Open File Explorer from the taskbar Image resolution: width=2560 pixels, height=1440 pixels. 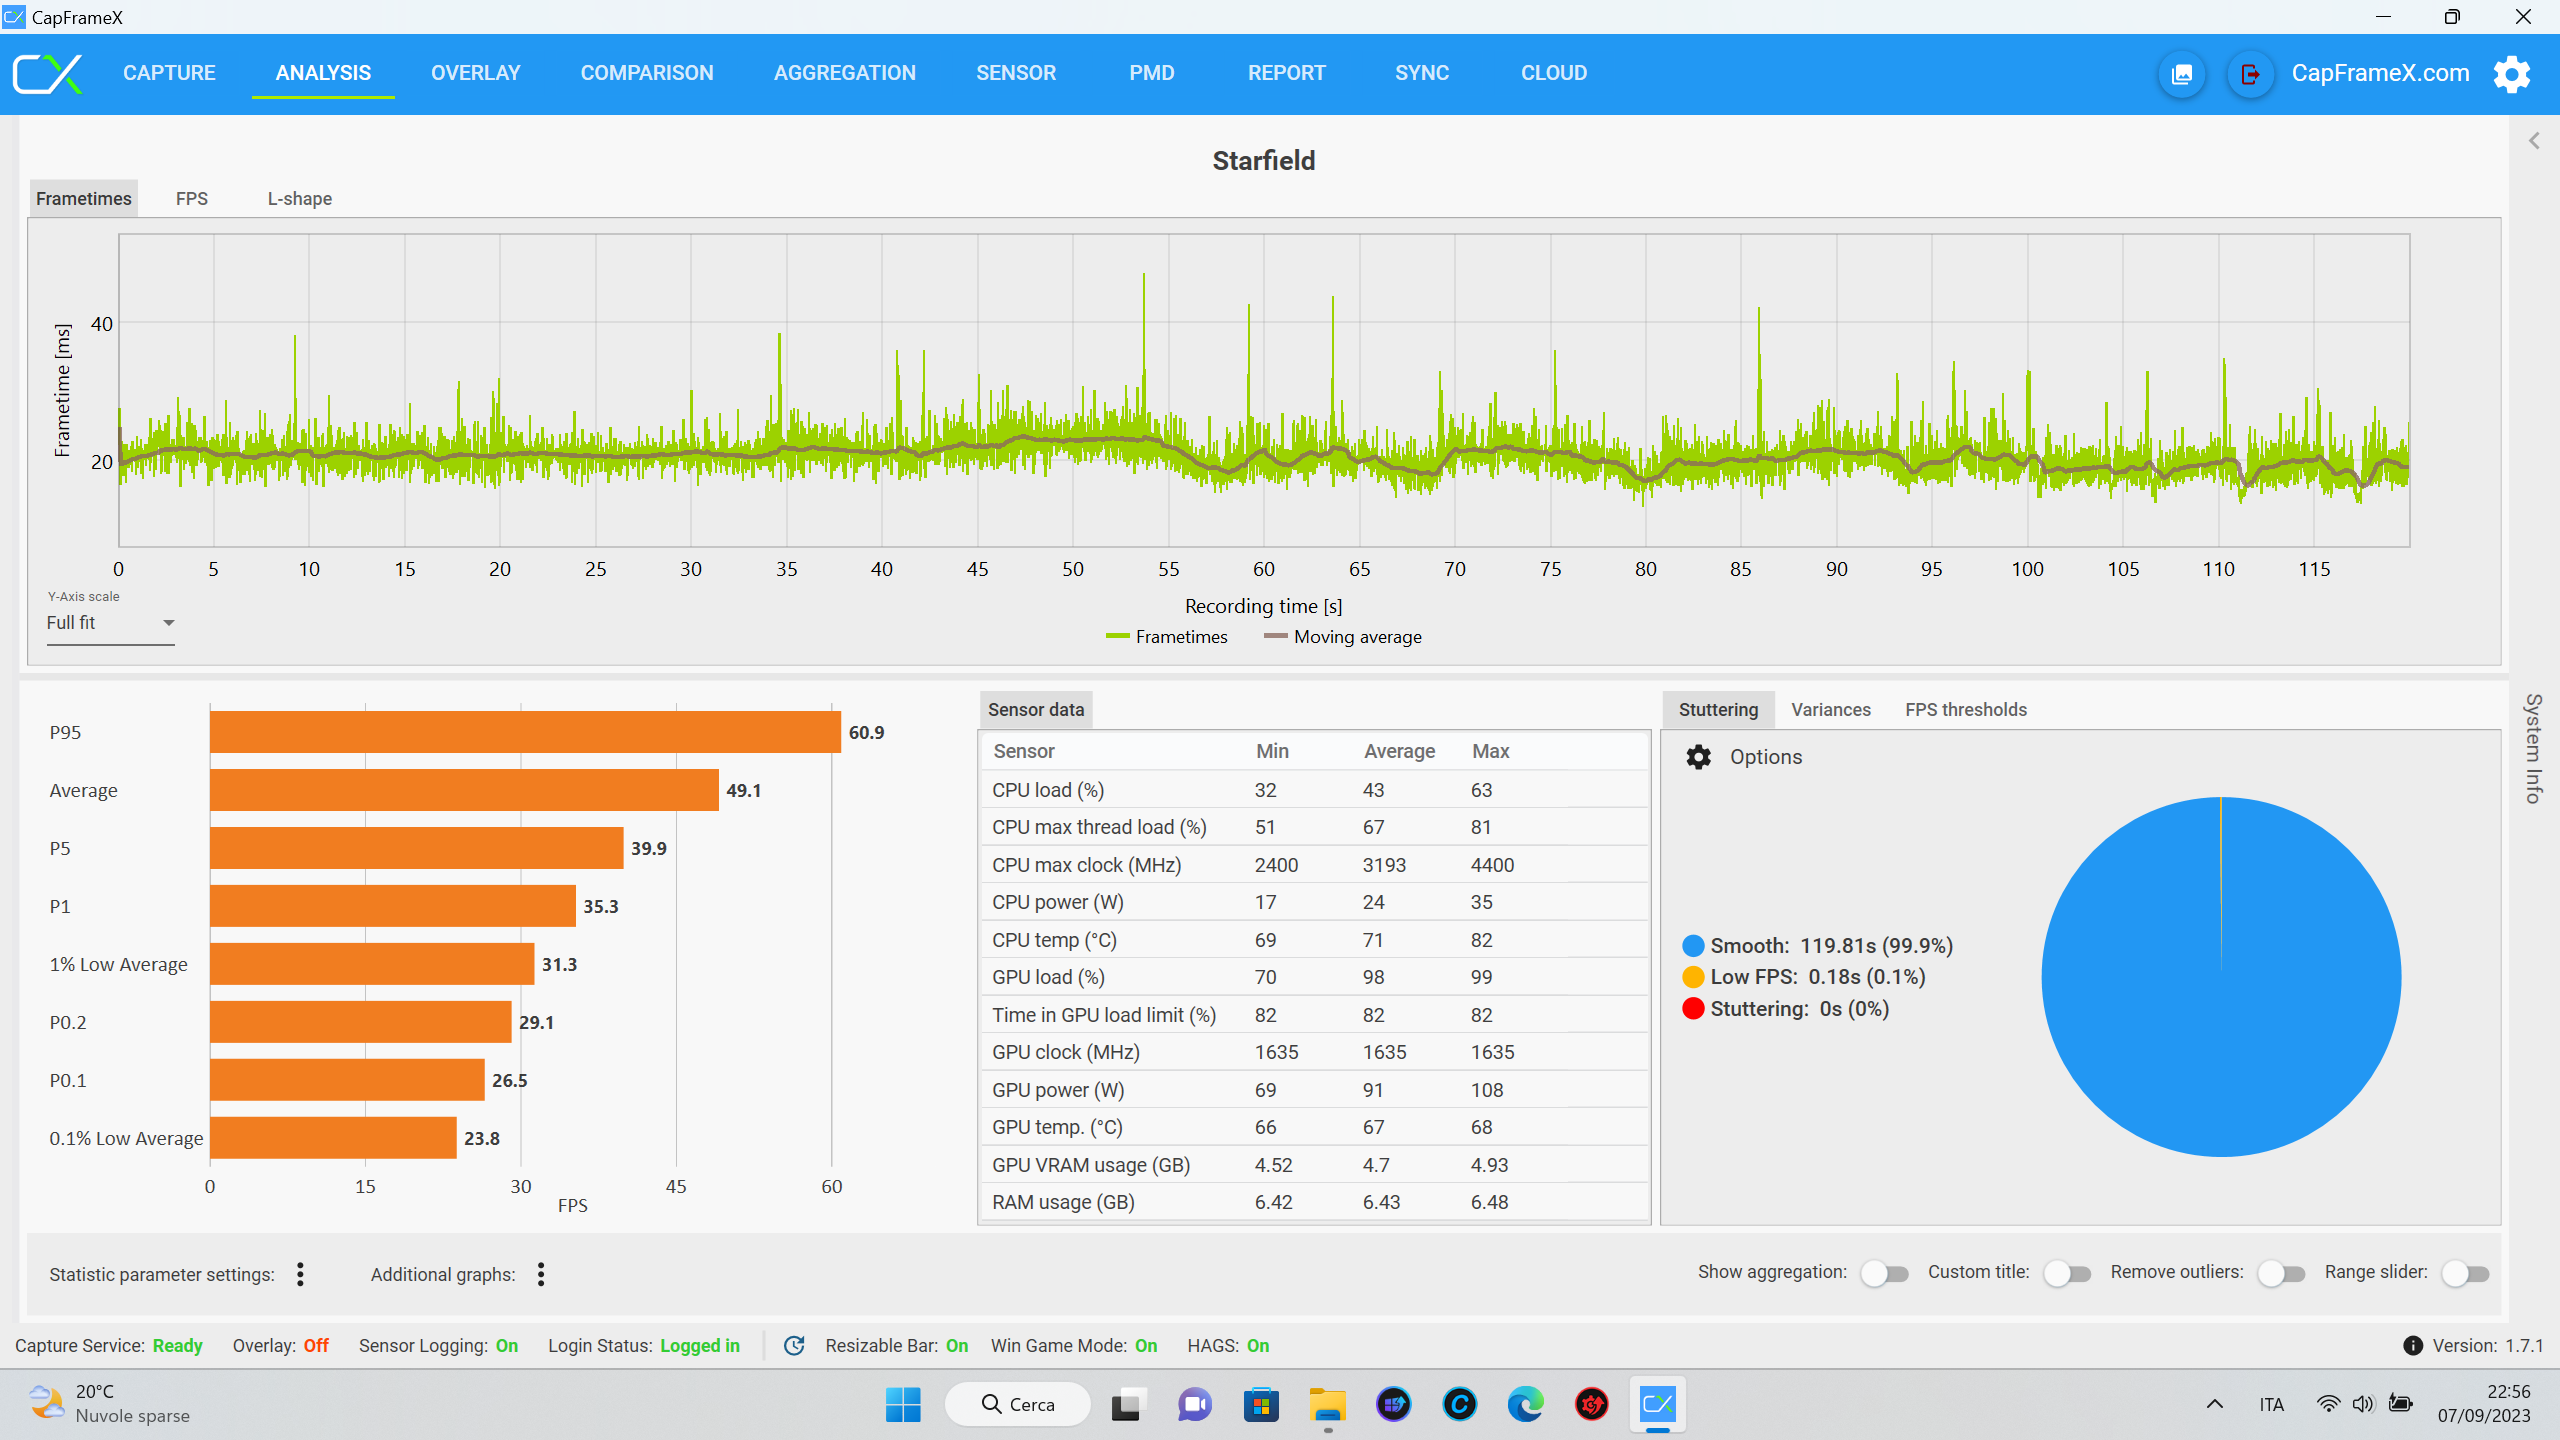1328,1405
